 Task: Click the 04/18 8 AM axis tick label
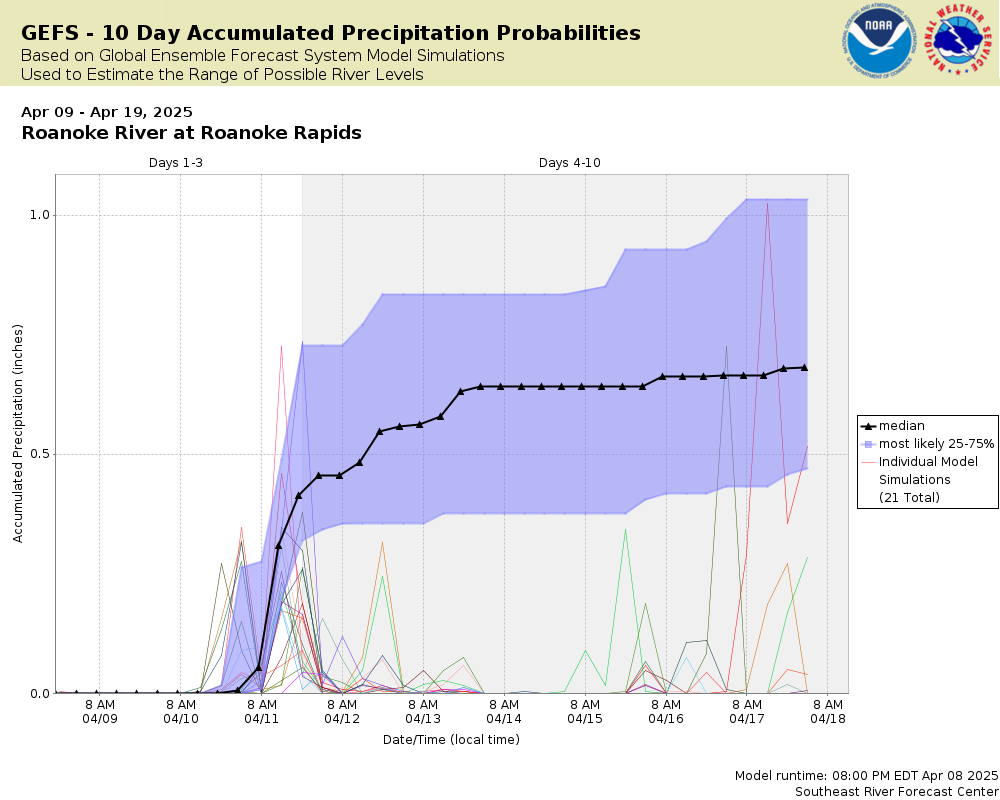828,712
